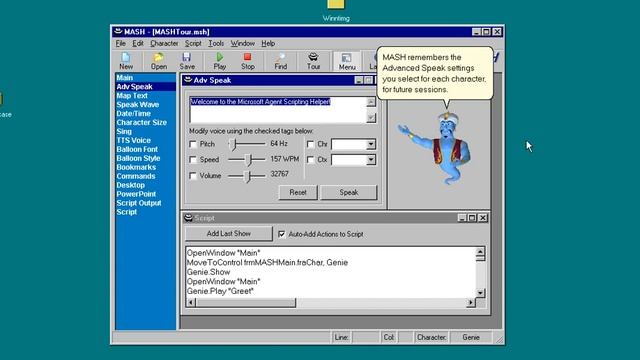Expand the Ctx dropdown list

click(371, 160)
